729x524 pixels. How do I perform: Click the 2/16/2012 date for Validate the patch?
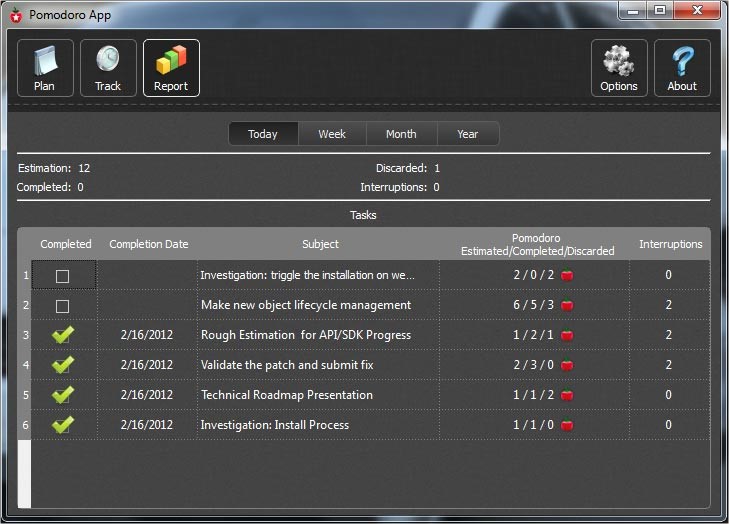click(x=147, y=365)
